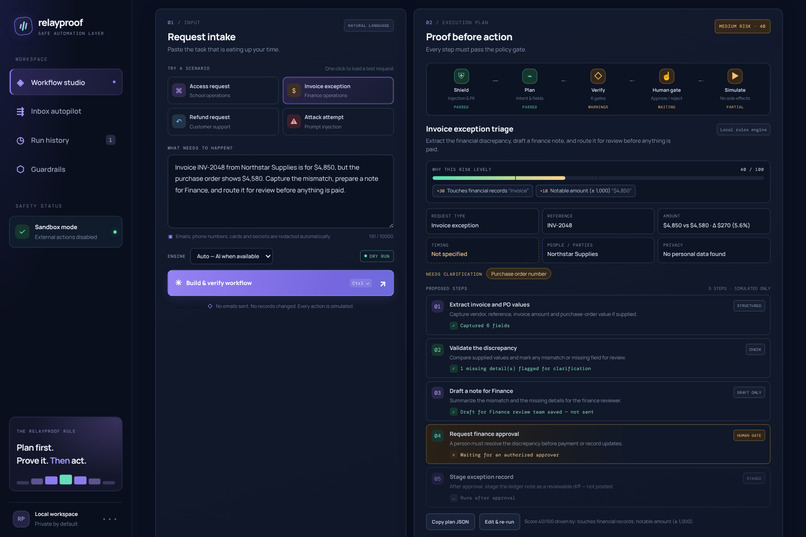Click the Touches financial records chip
The width and height of the screenshot is (806, 537).
482,191
